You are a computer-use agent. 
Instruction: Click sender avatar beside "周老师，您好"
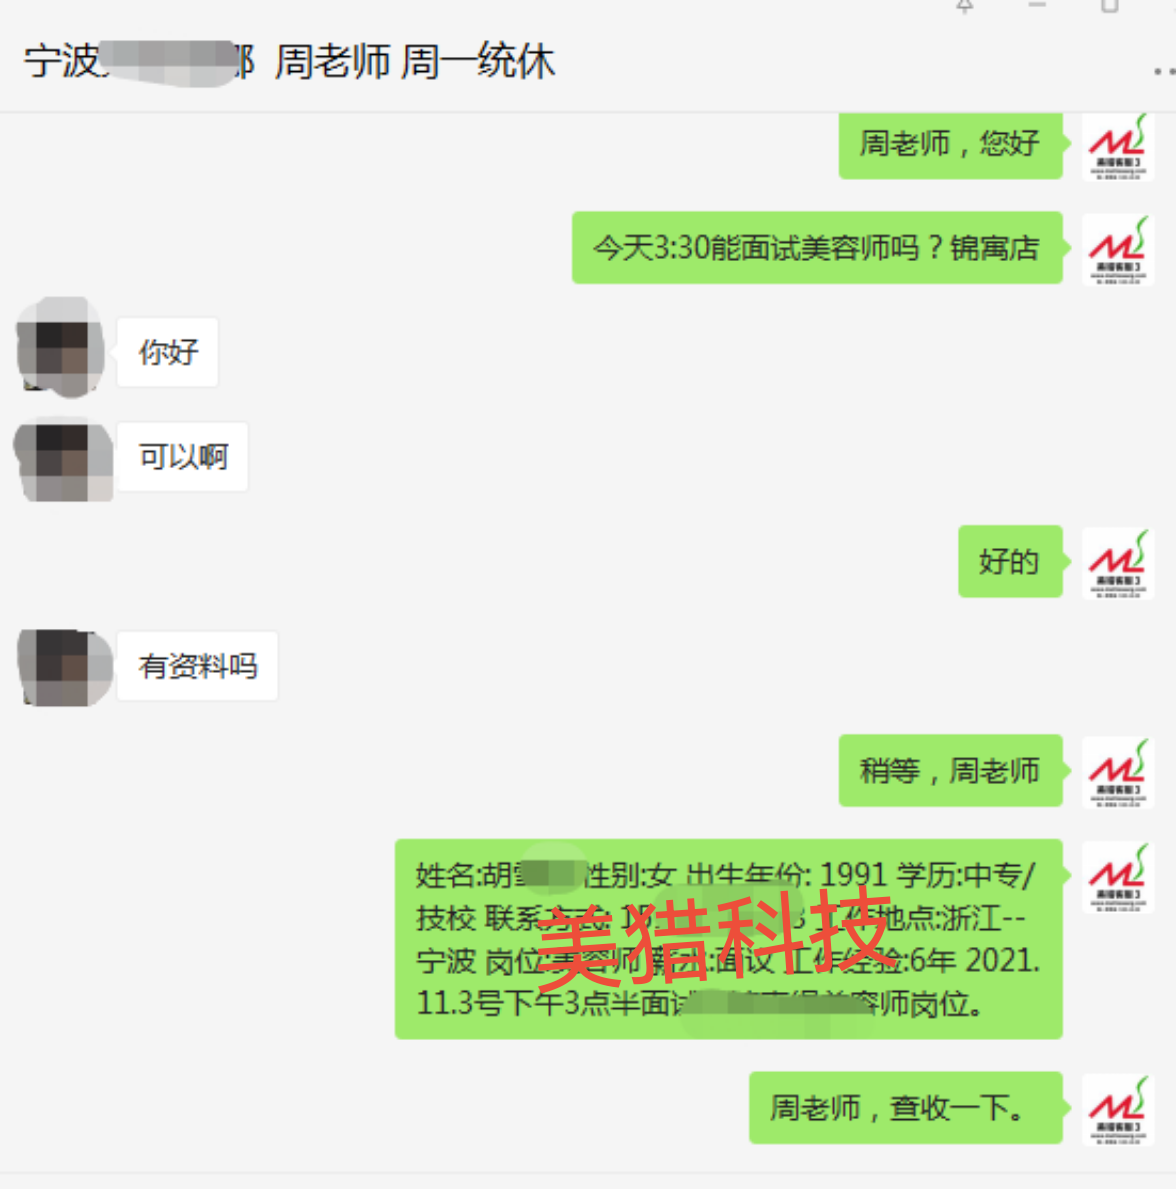[1118, 146]
